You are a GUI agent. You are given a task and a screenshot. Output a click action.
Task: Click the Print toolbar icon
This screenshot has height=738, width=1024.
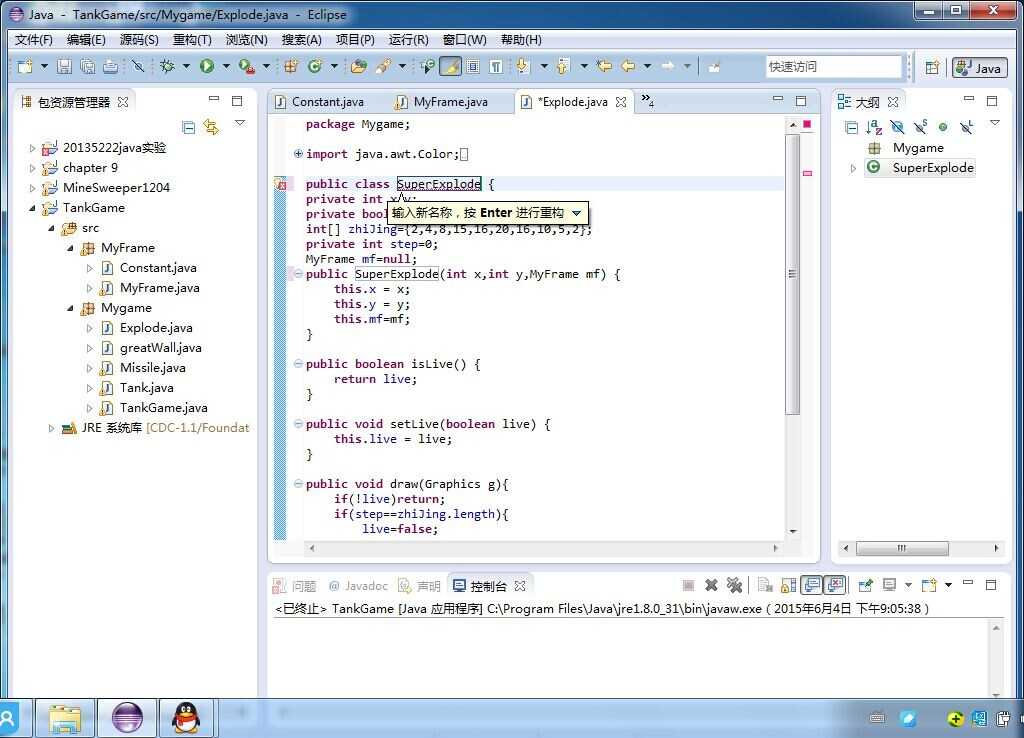coord(111,66)
